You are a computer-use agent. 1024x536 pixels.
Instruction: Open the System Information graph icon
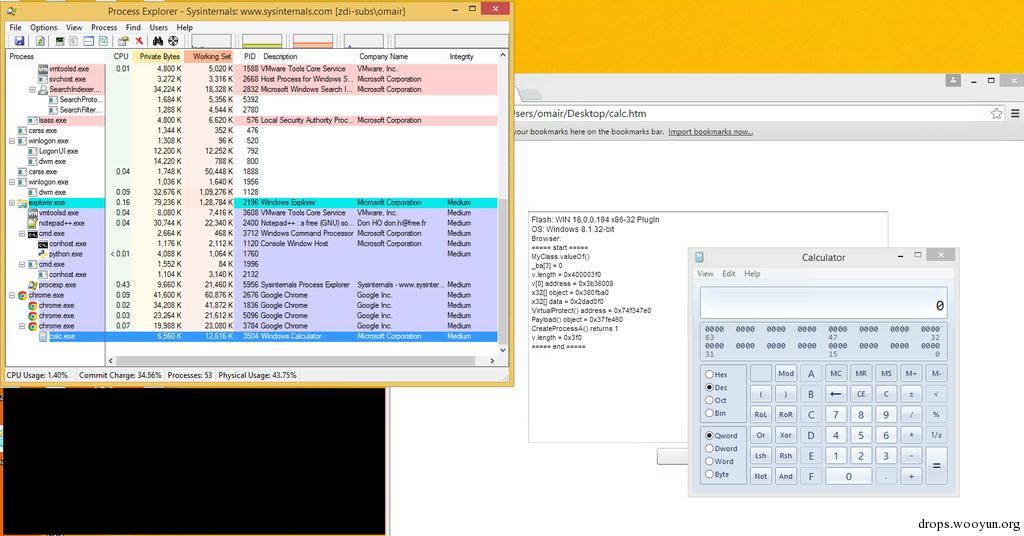pos(59,41)
